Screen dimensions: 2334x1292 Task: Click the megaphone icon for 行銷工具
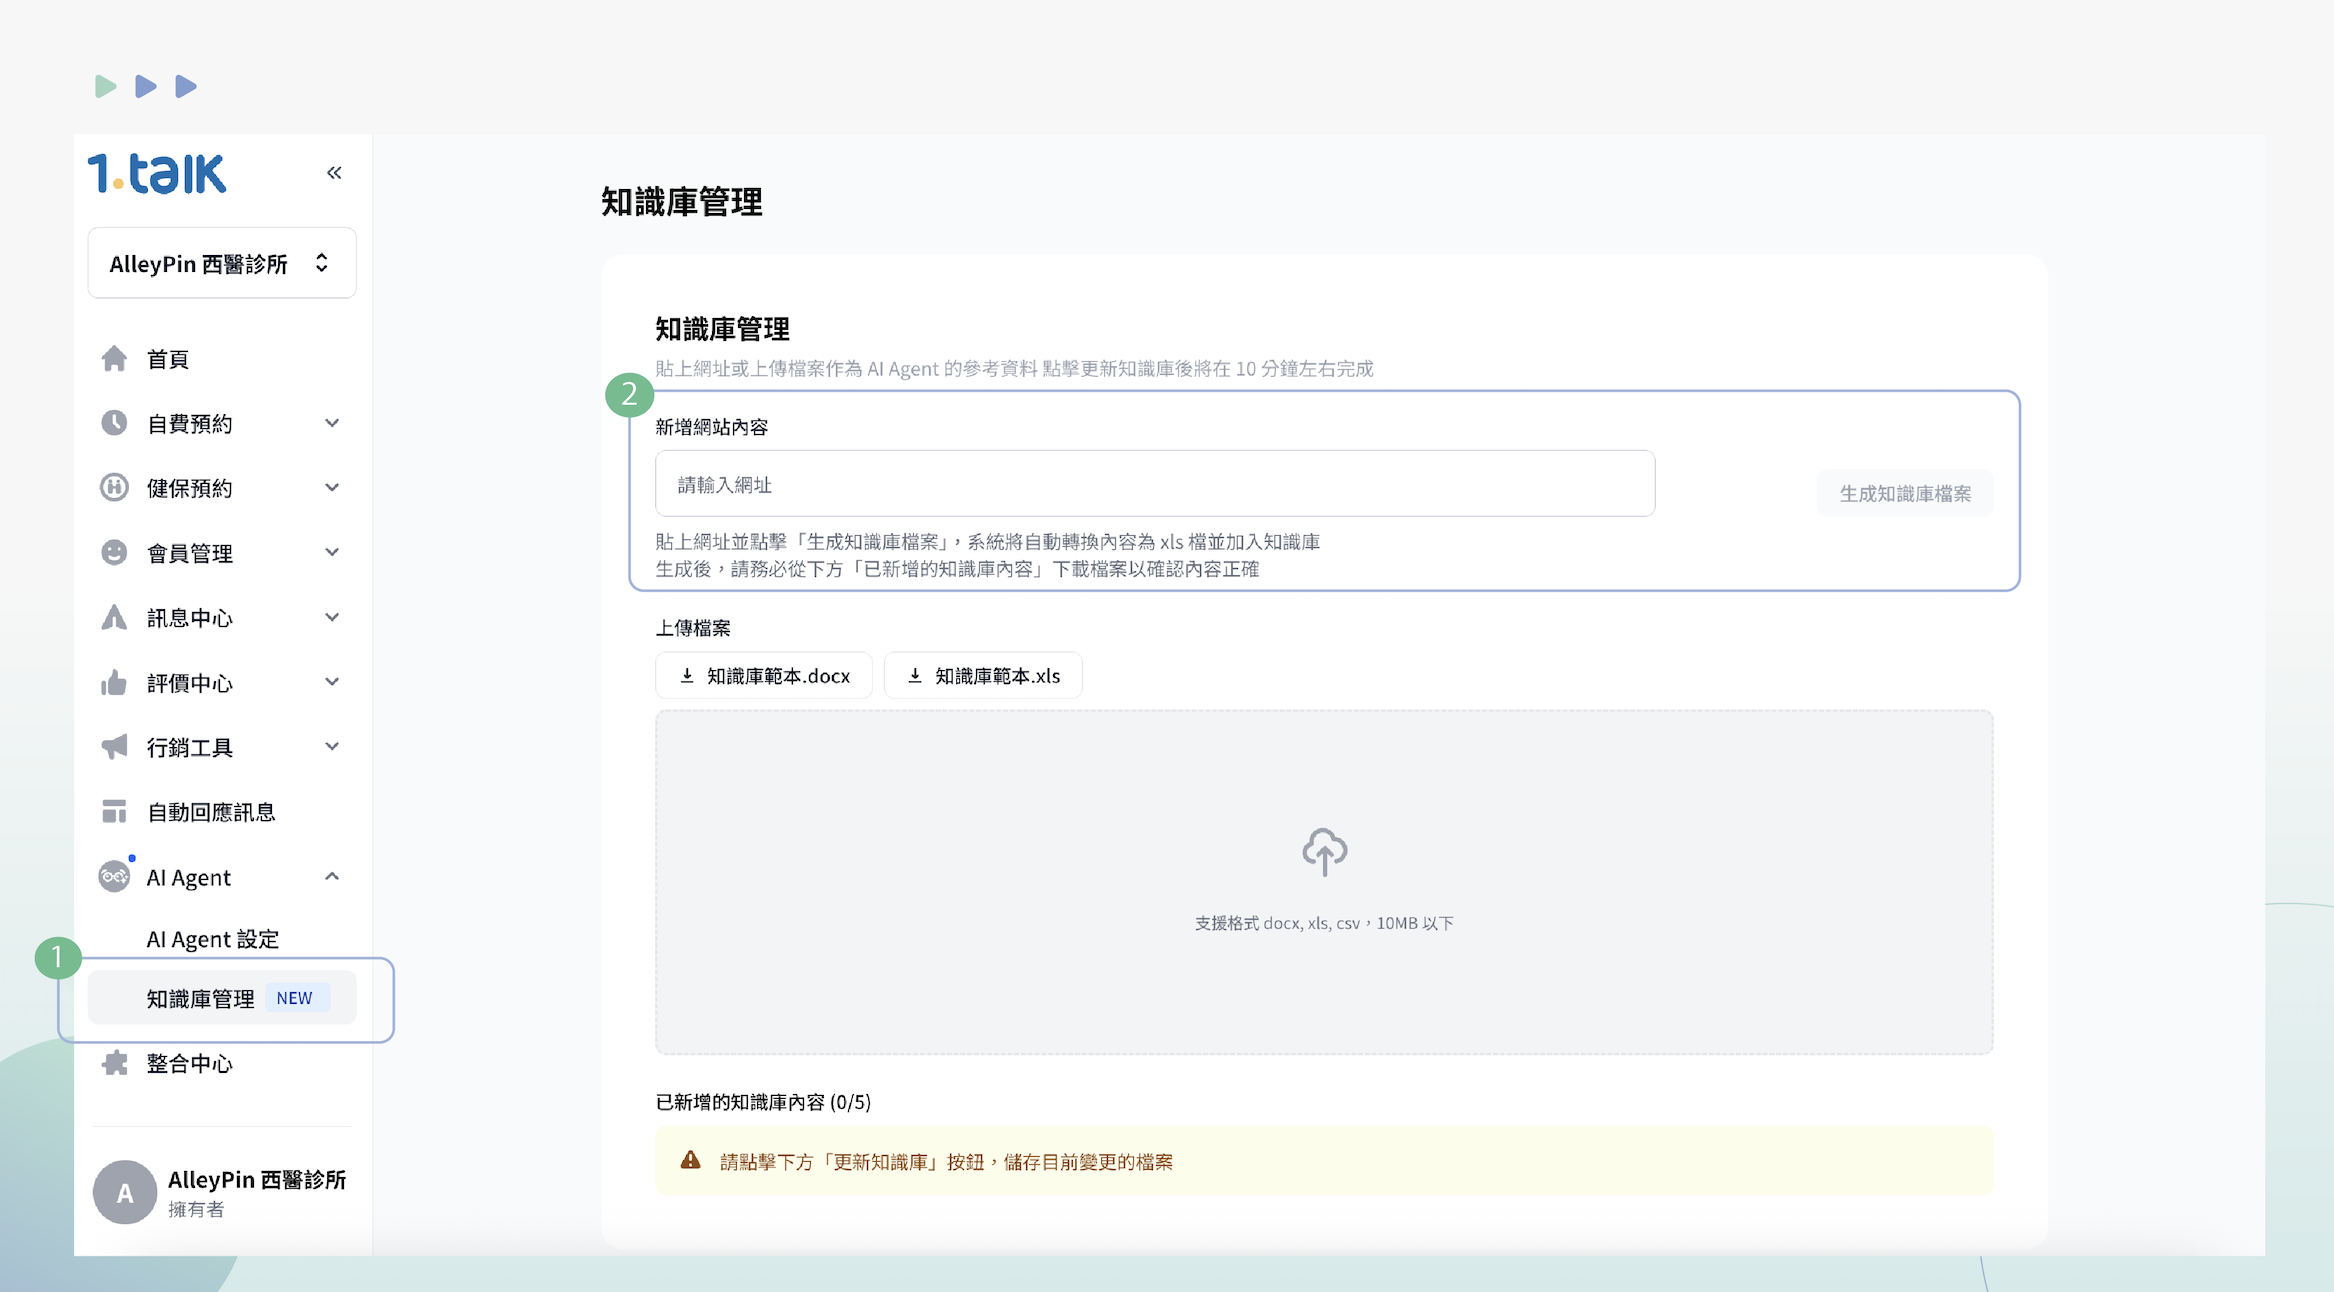pyautogui.click(x=114, y=747)
